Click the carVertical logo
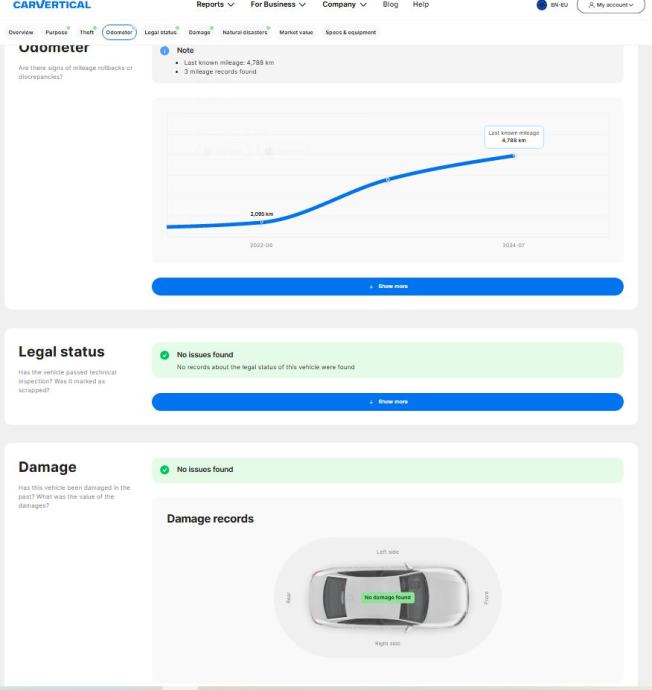This screenshot has width=652, height=690. [x=52, y=5]
